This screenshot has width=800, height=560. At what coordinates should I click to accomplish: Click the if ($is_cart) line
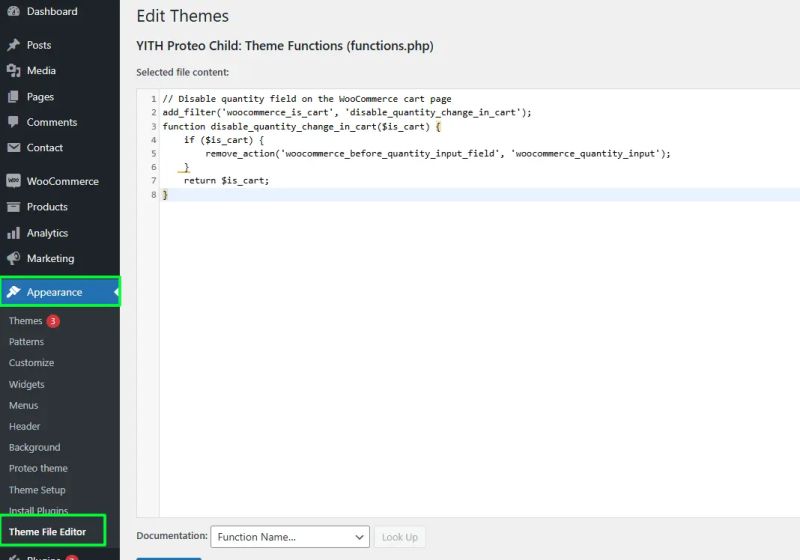tap(223, 140)
